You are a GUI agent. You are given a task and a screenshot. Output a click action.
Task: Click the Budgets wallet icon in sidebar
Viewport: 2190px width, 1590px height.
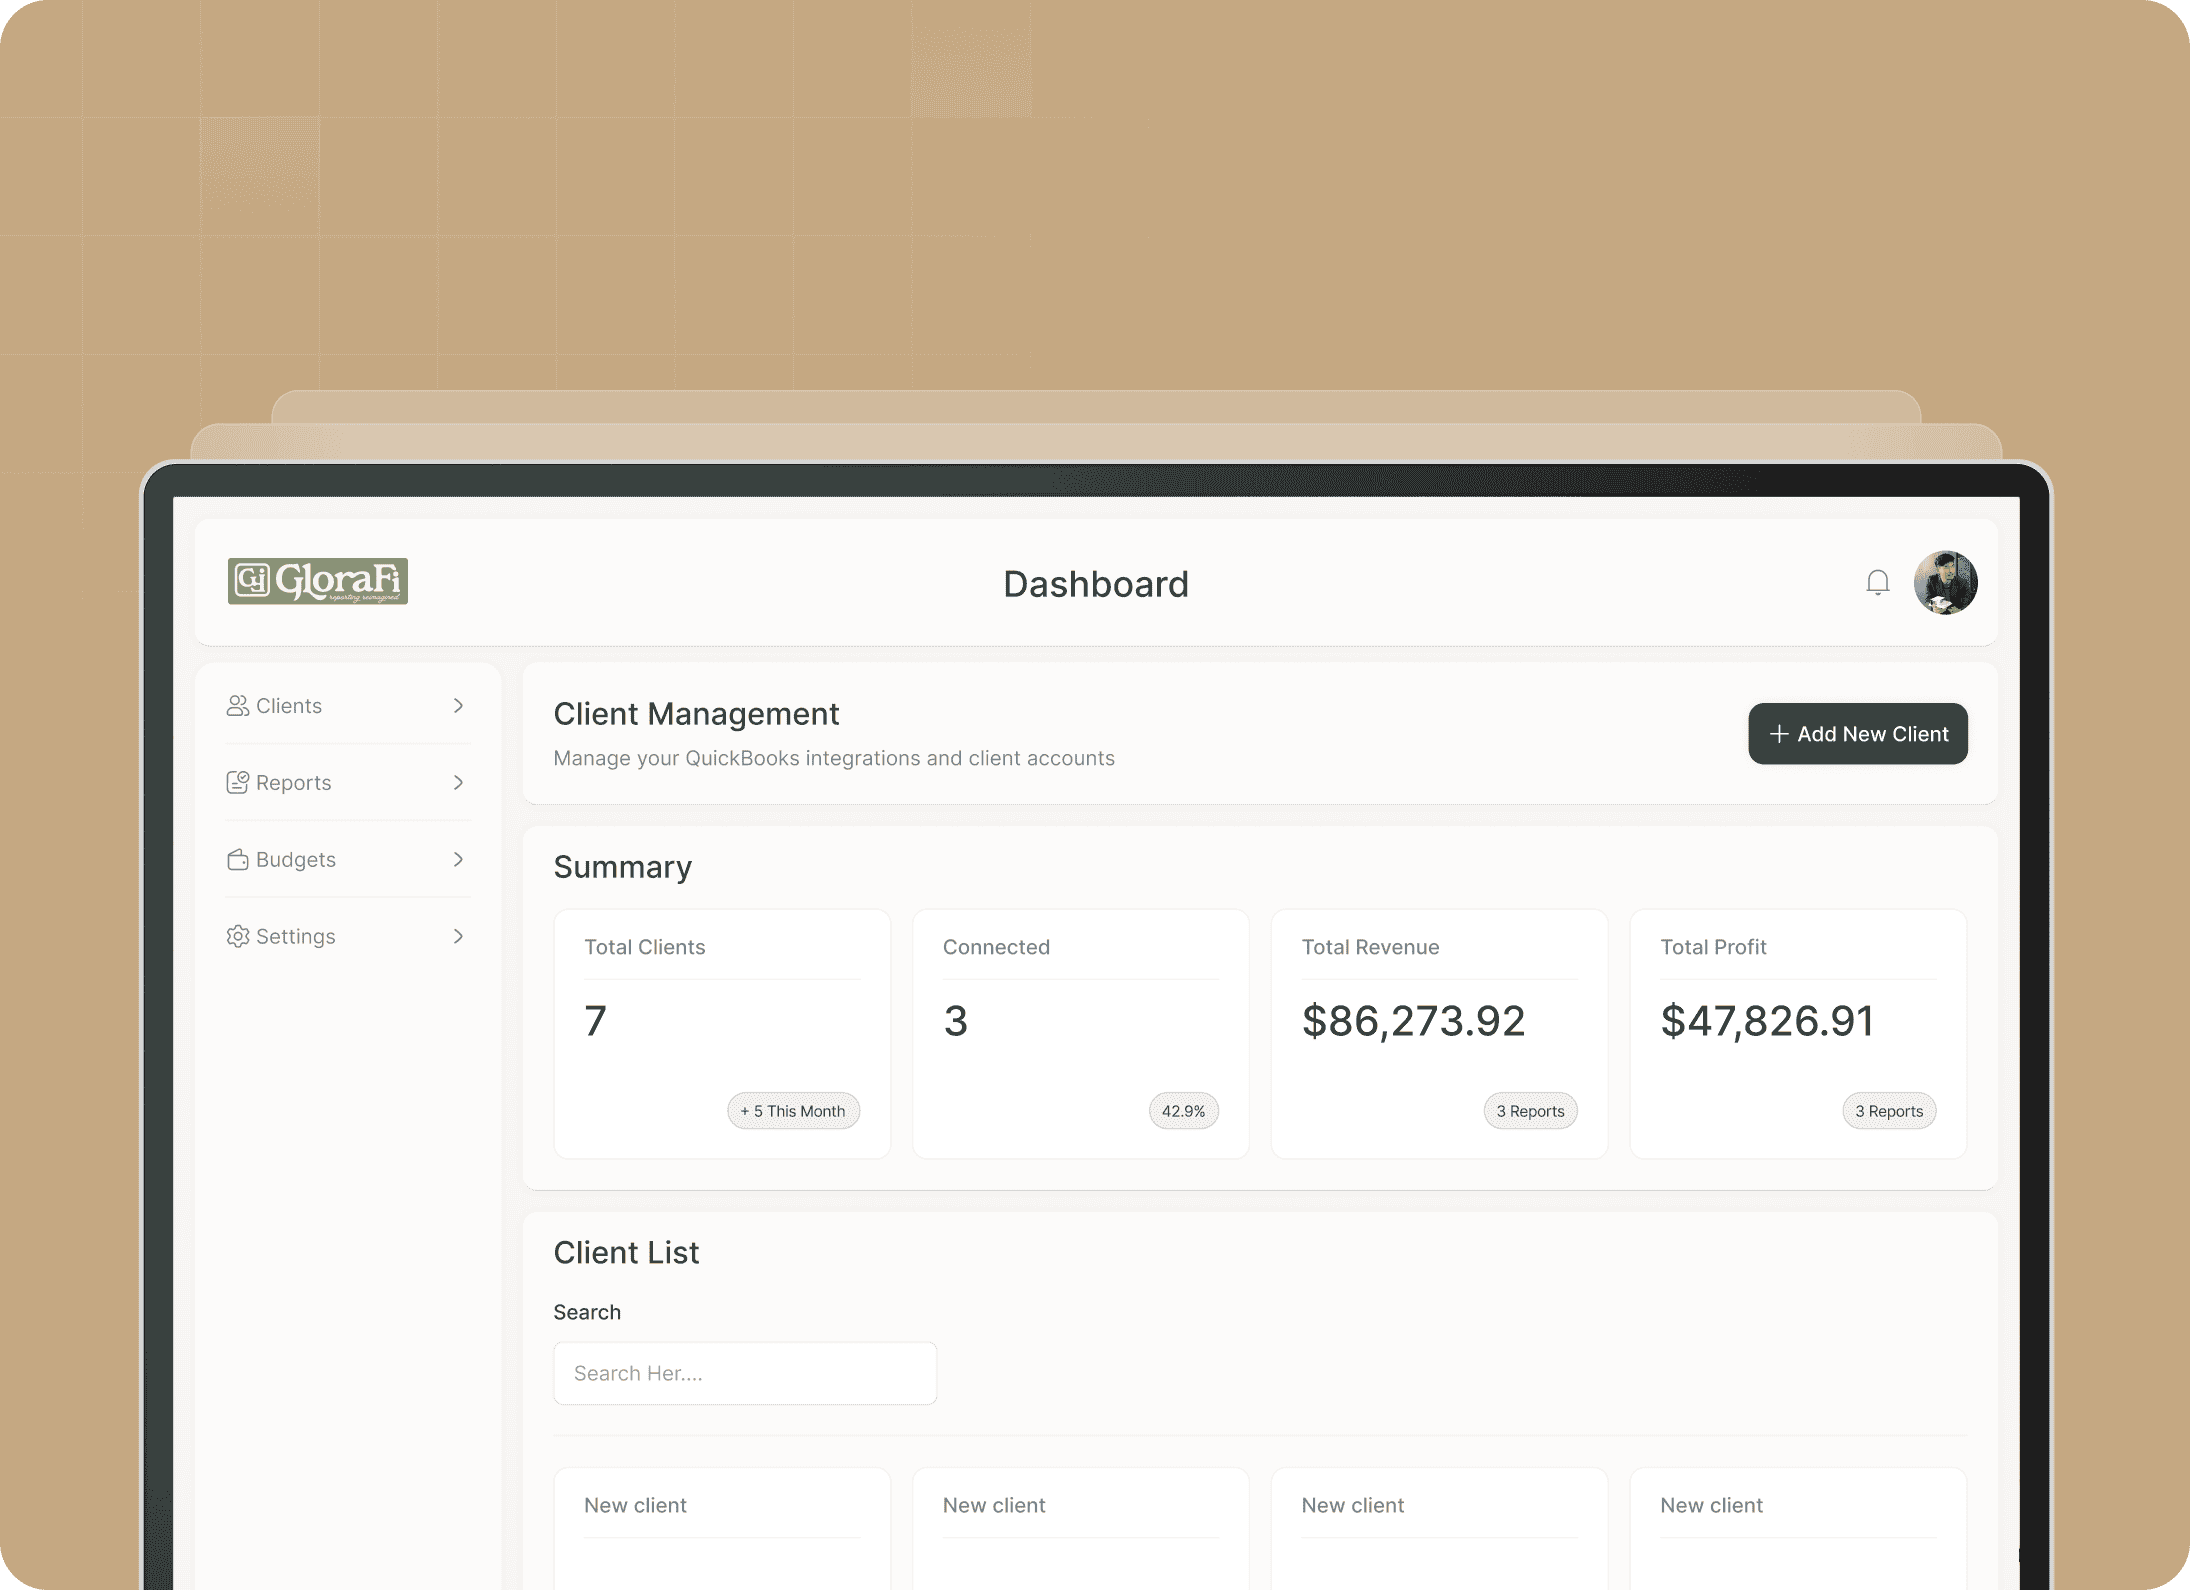click(x=237, y=860)
